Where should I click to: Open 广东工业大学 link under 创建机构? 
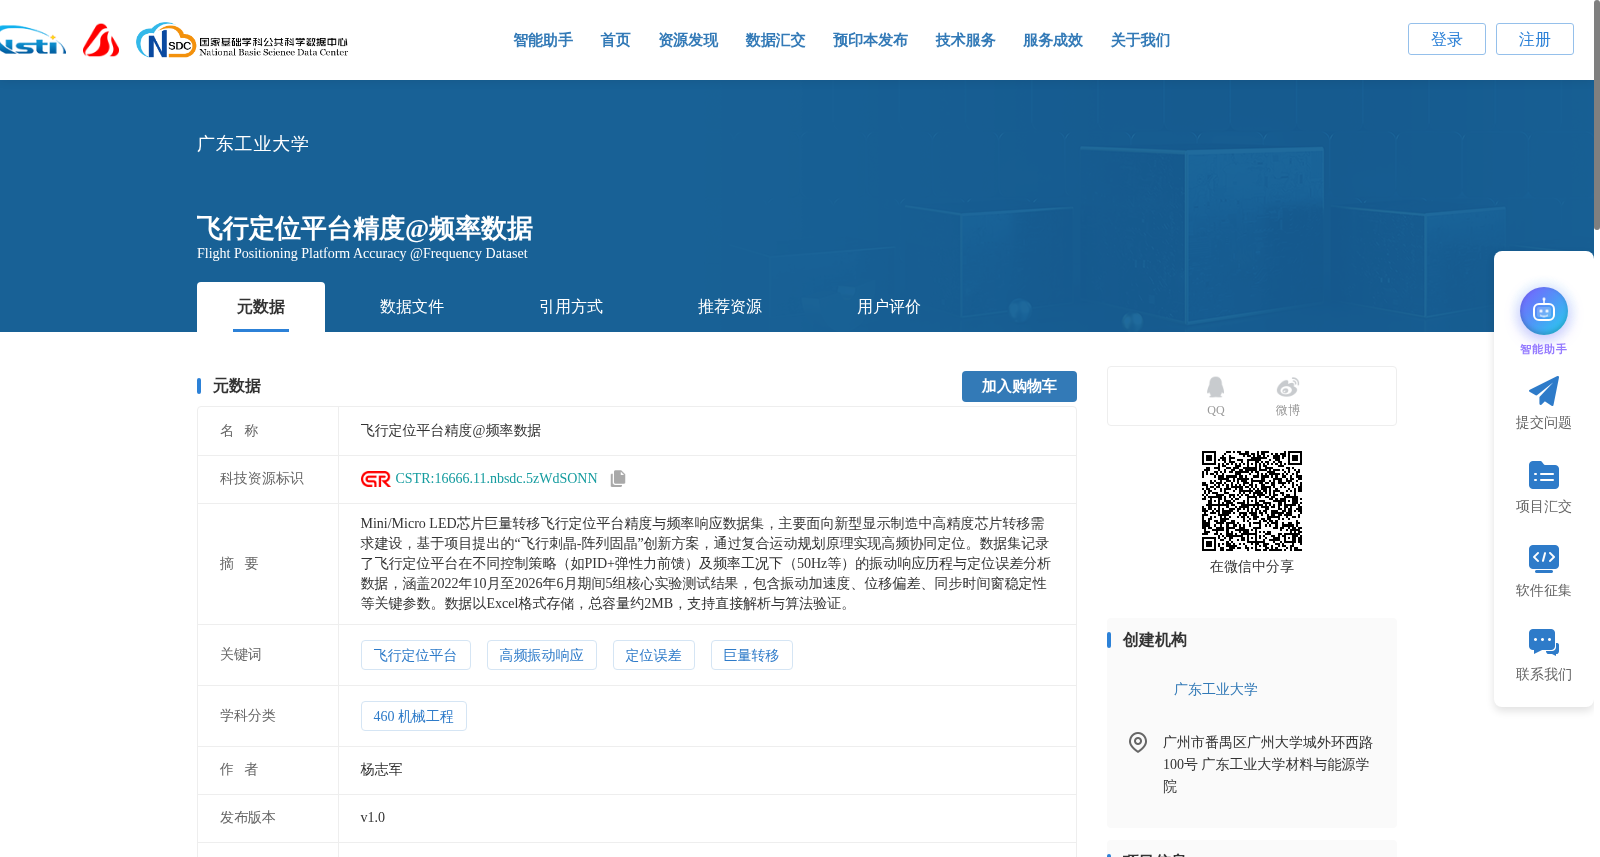click(1215, 689)
